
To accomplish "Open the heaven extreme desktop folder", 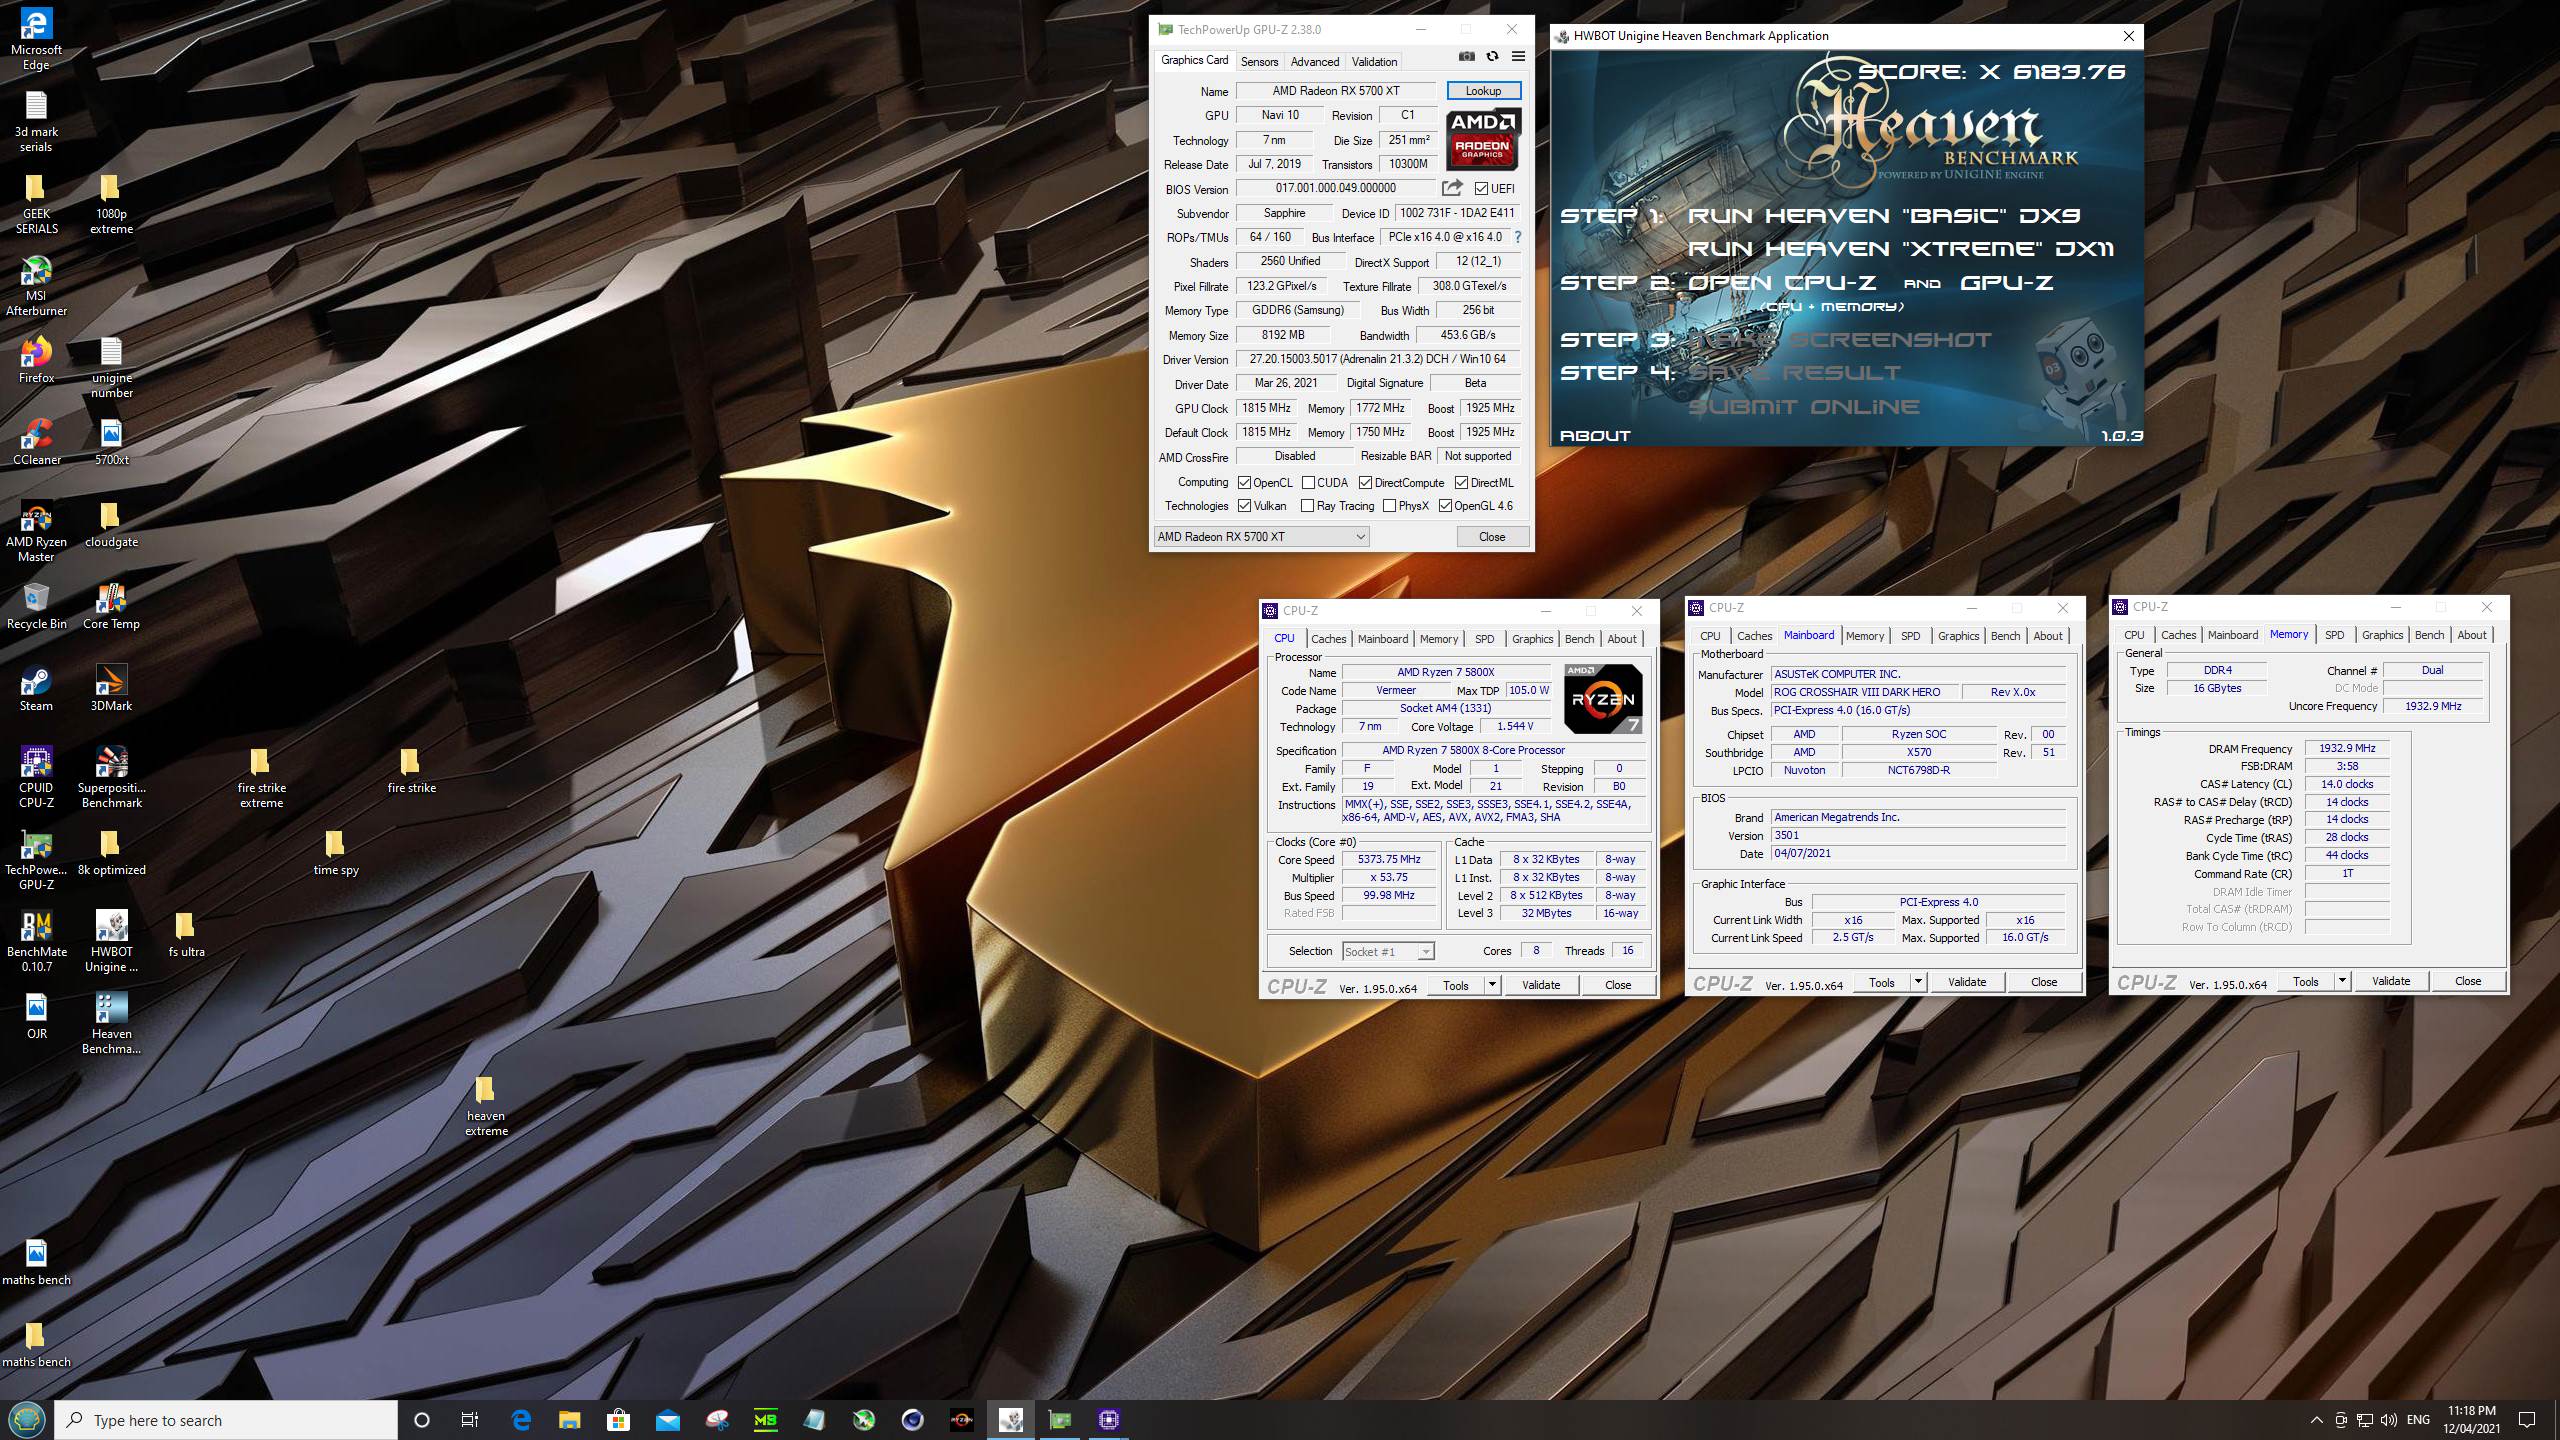I will pyautogui.click(x=486, y=1106).
